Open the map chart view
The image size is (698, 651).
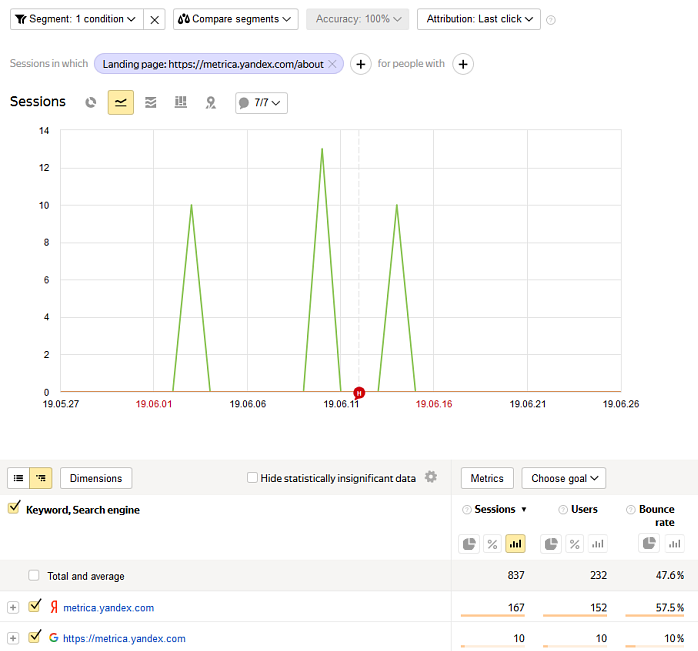(x=211, y=102)
